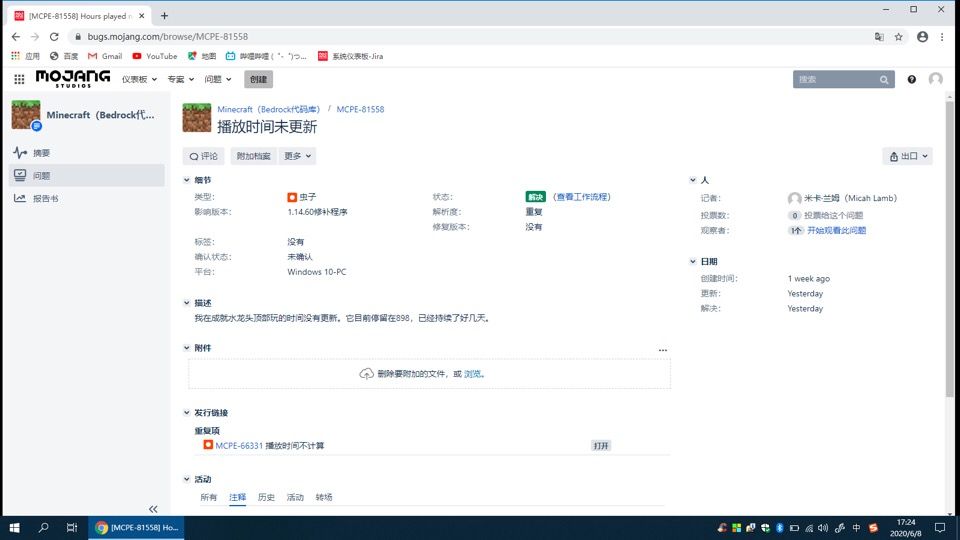Click the page vertical scrollbar
The image size is (960, 540).
[x=950, y=248]
